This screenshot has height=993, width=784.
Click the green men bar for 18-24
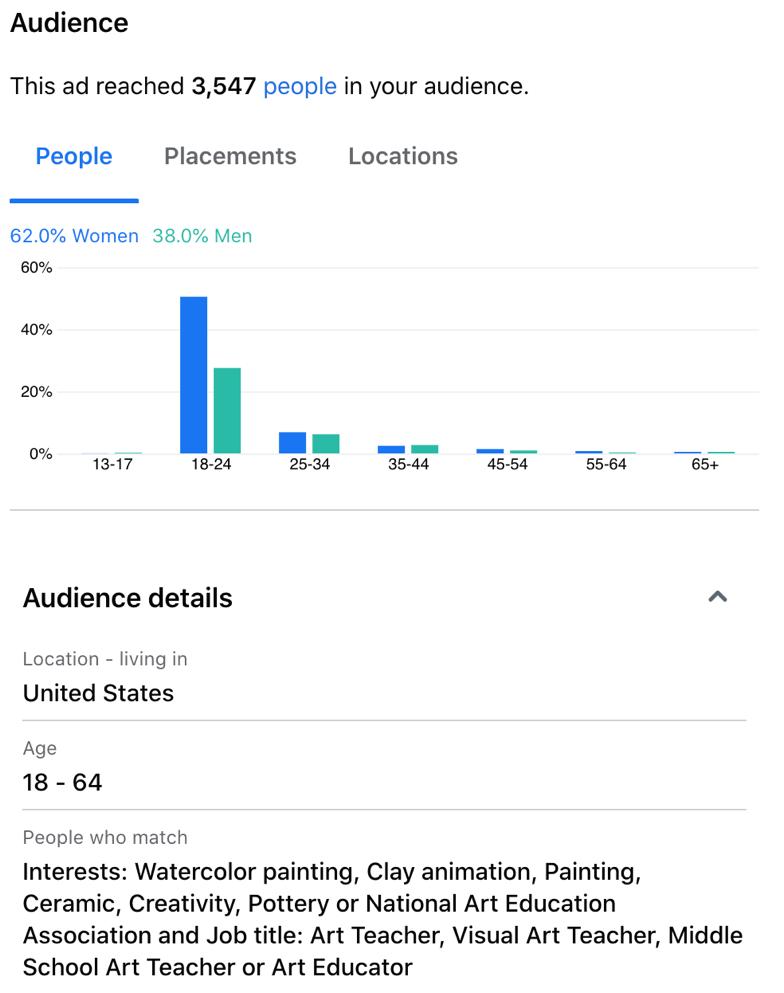tap(227, 410)
